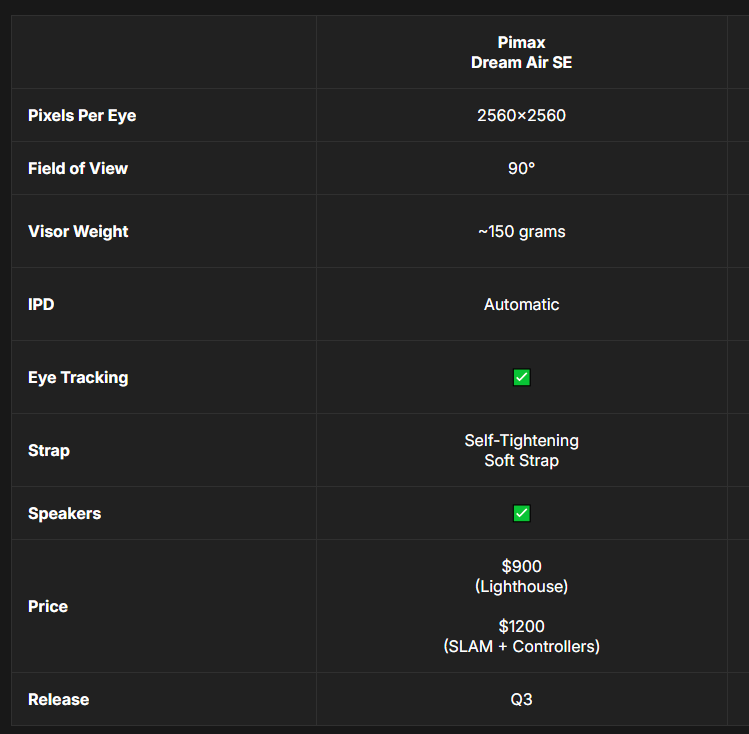Click the 90° field of view value
This screenshot has height=734, width=749.
(521, 169)
